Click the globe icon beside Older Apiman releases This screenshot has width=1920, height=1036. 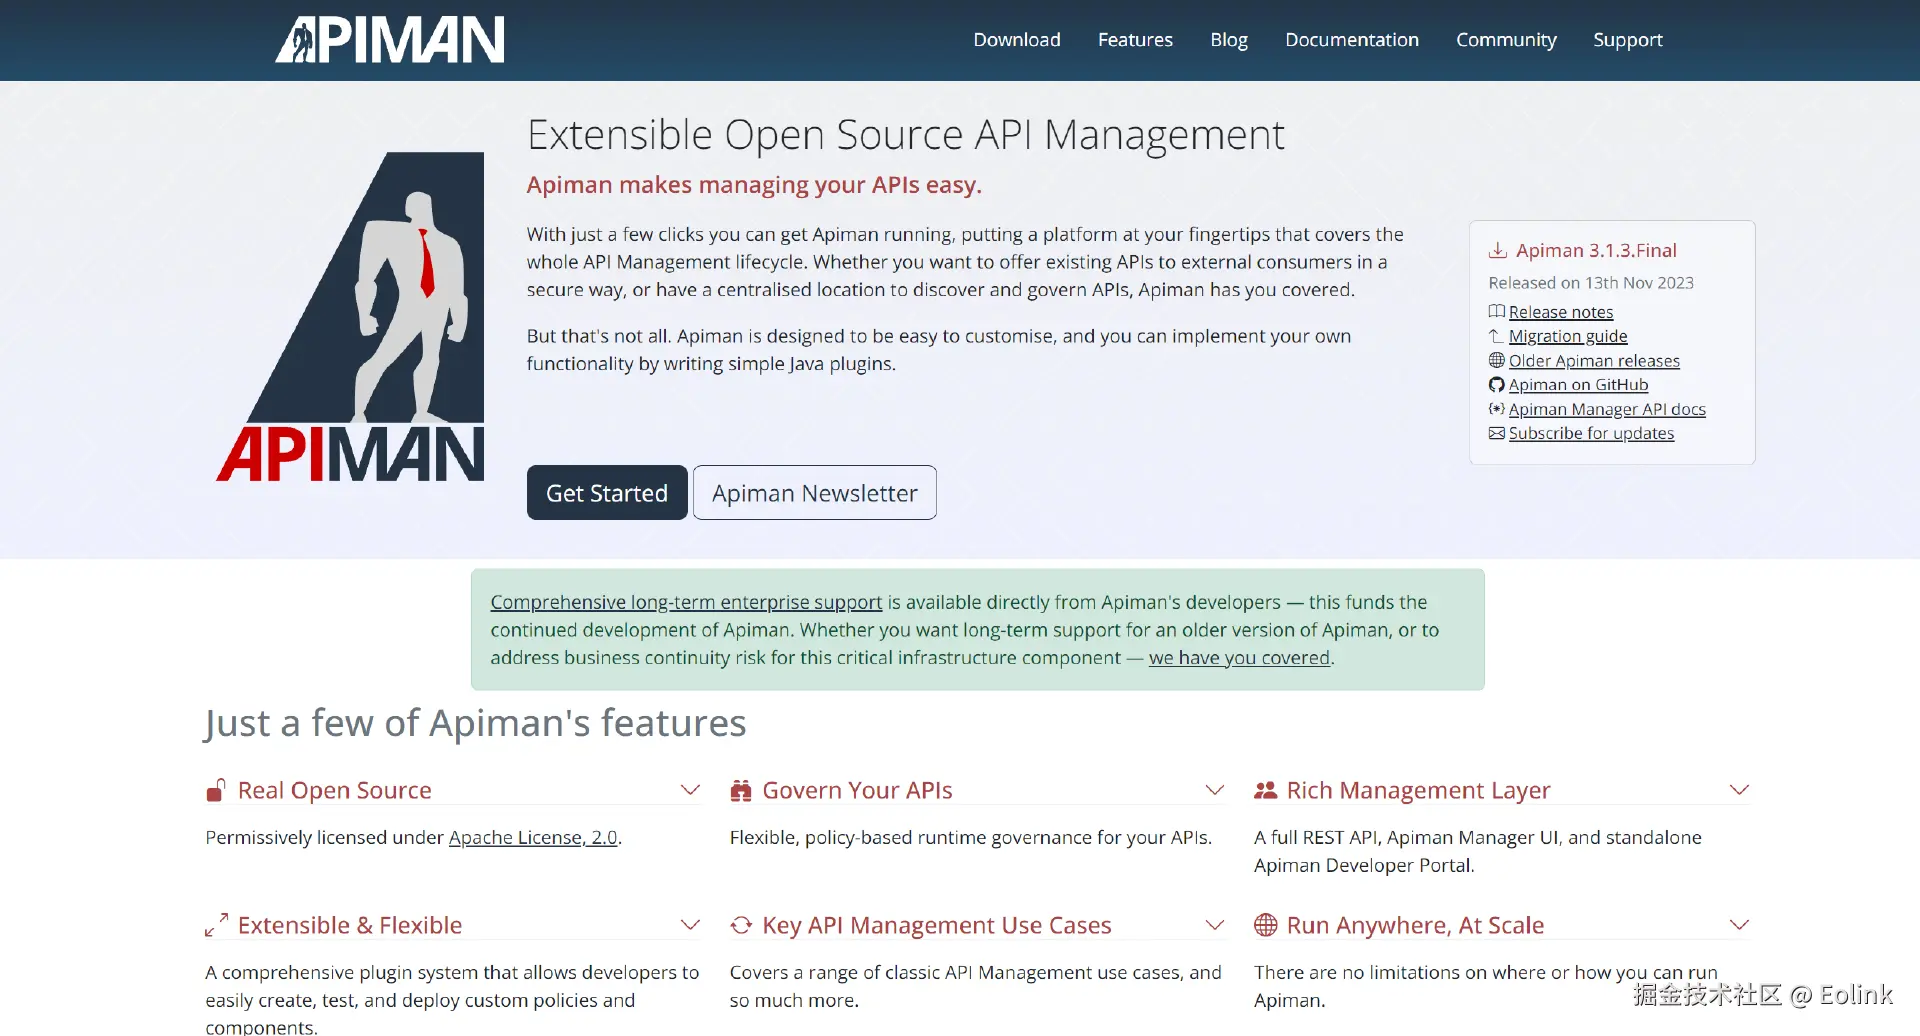point(1497,360)
